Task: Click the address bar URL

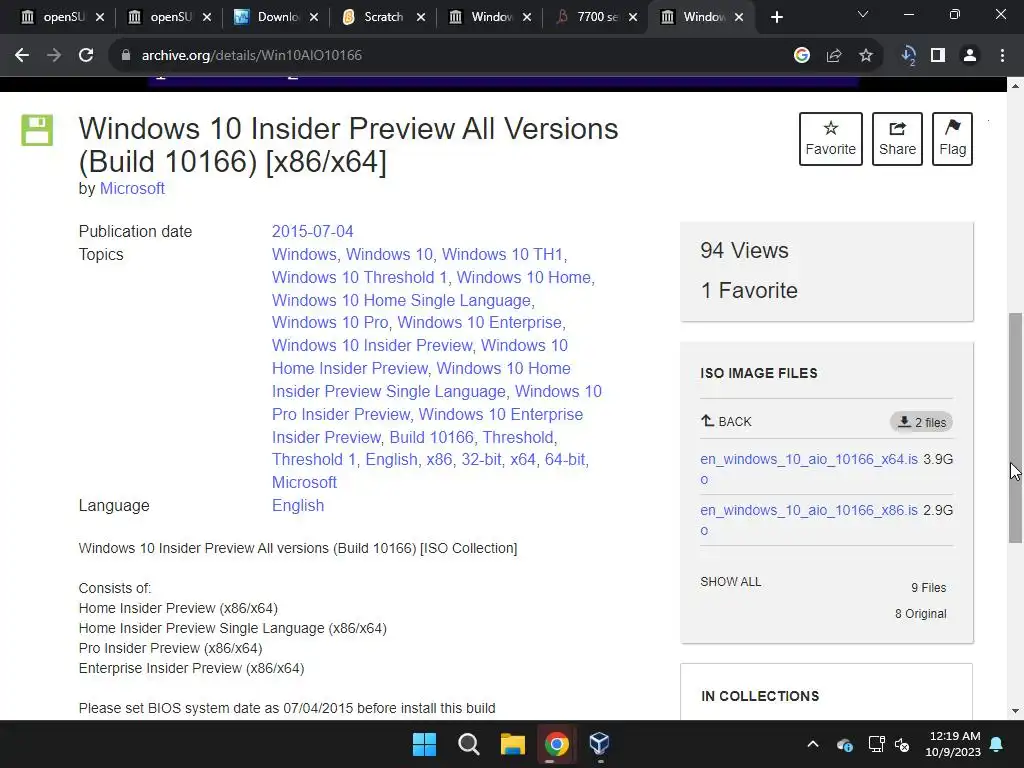Action: point(251,56)
